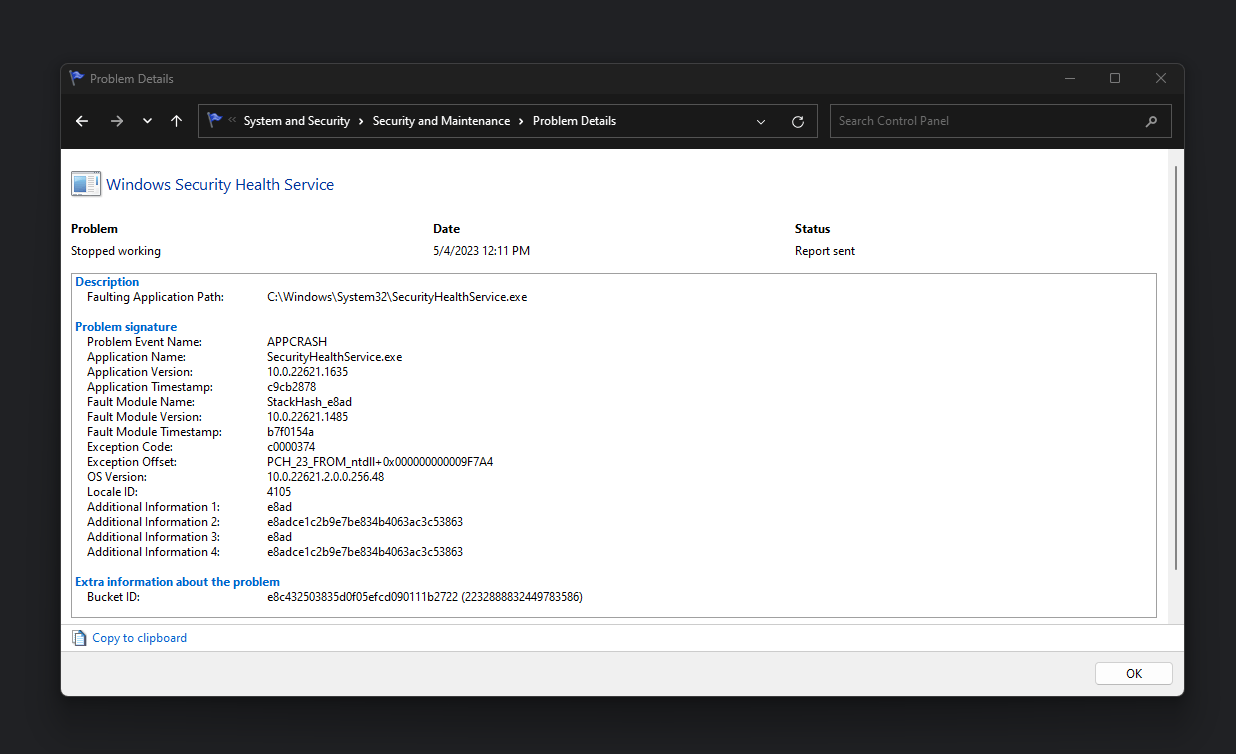Click the OK button
This screenshot has height=754, width=1236.
pyautogui.click(x=1134, y=674)
